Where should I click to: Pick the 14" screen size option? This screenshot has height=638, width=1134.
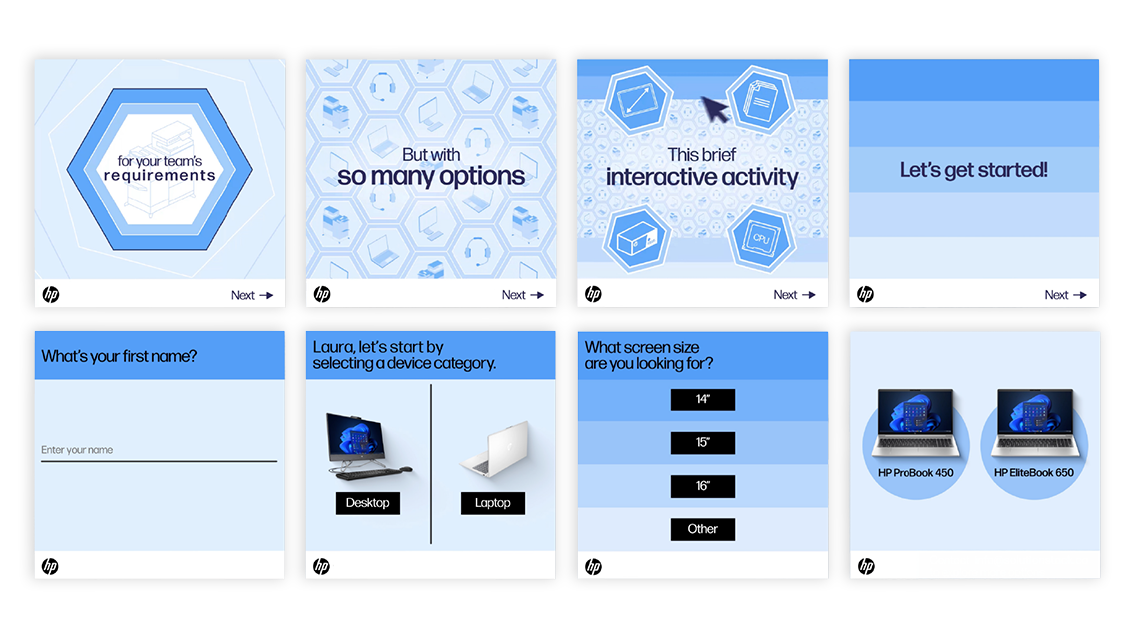[x=702, y=399]
